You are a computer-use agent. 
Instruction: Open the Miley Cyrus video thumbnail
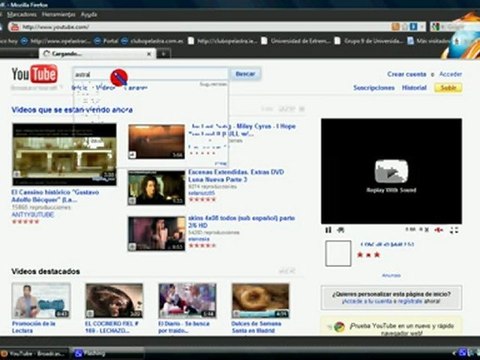click(156, 141)
